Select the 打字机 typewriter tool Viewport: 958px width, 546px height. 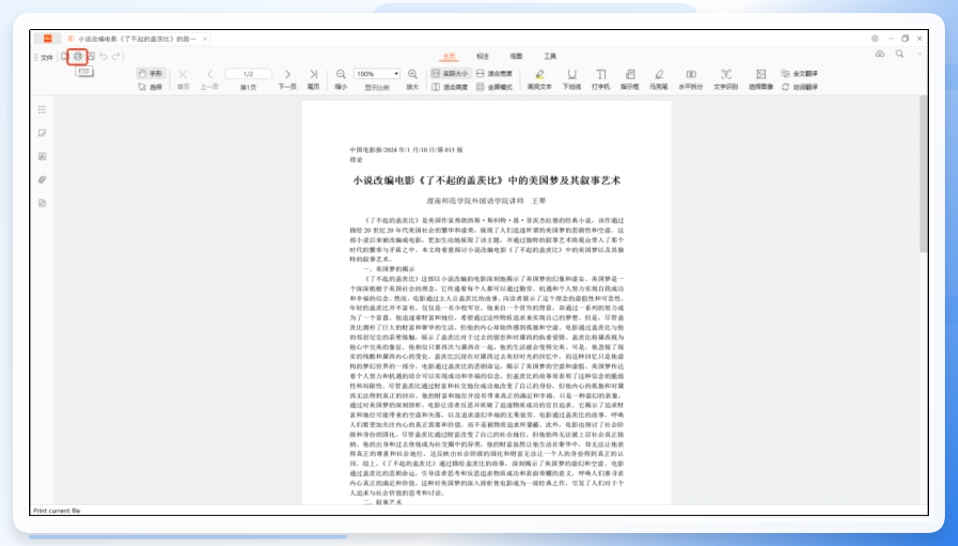pyautogui.click(x=601, y=79)
